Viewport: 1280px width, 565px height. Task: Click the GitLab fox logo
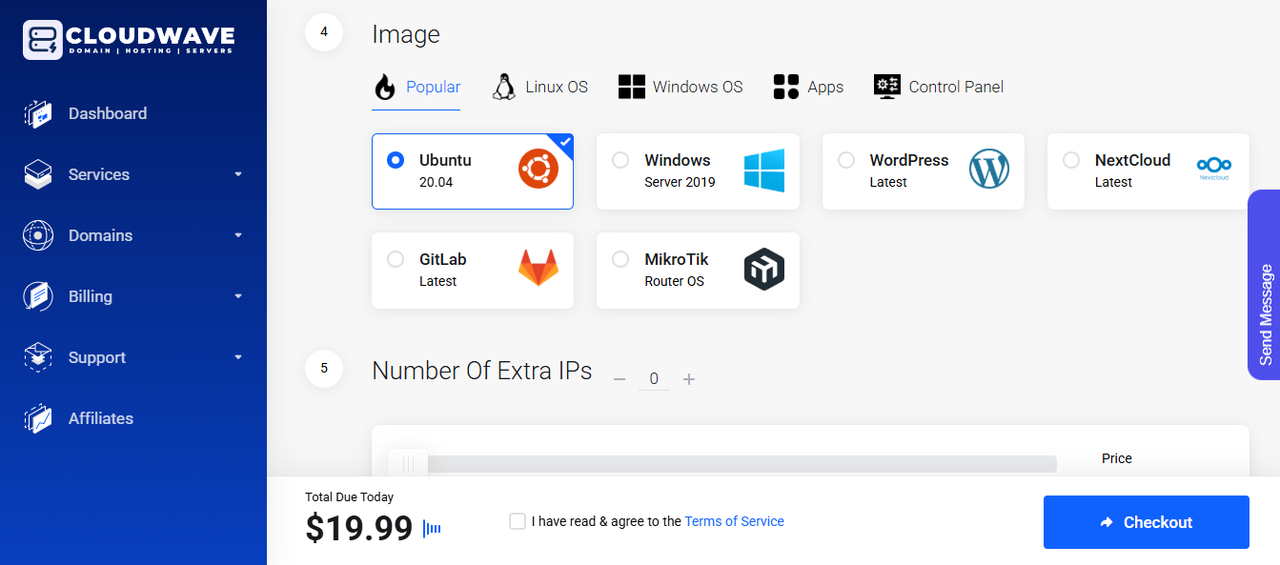(x=538, y=269)
